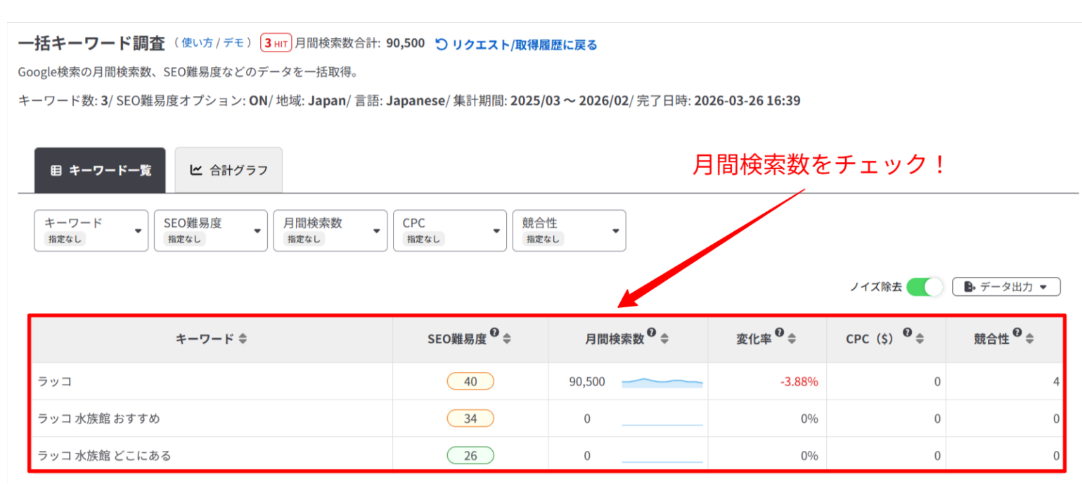Click the SEO difficulty badge 26
This screenshot has height=493, width=1082.
tap(470, 455)
